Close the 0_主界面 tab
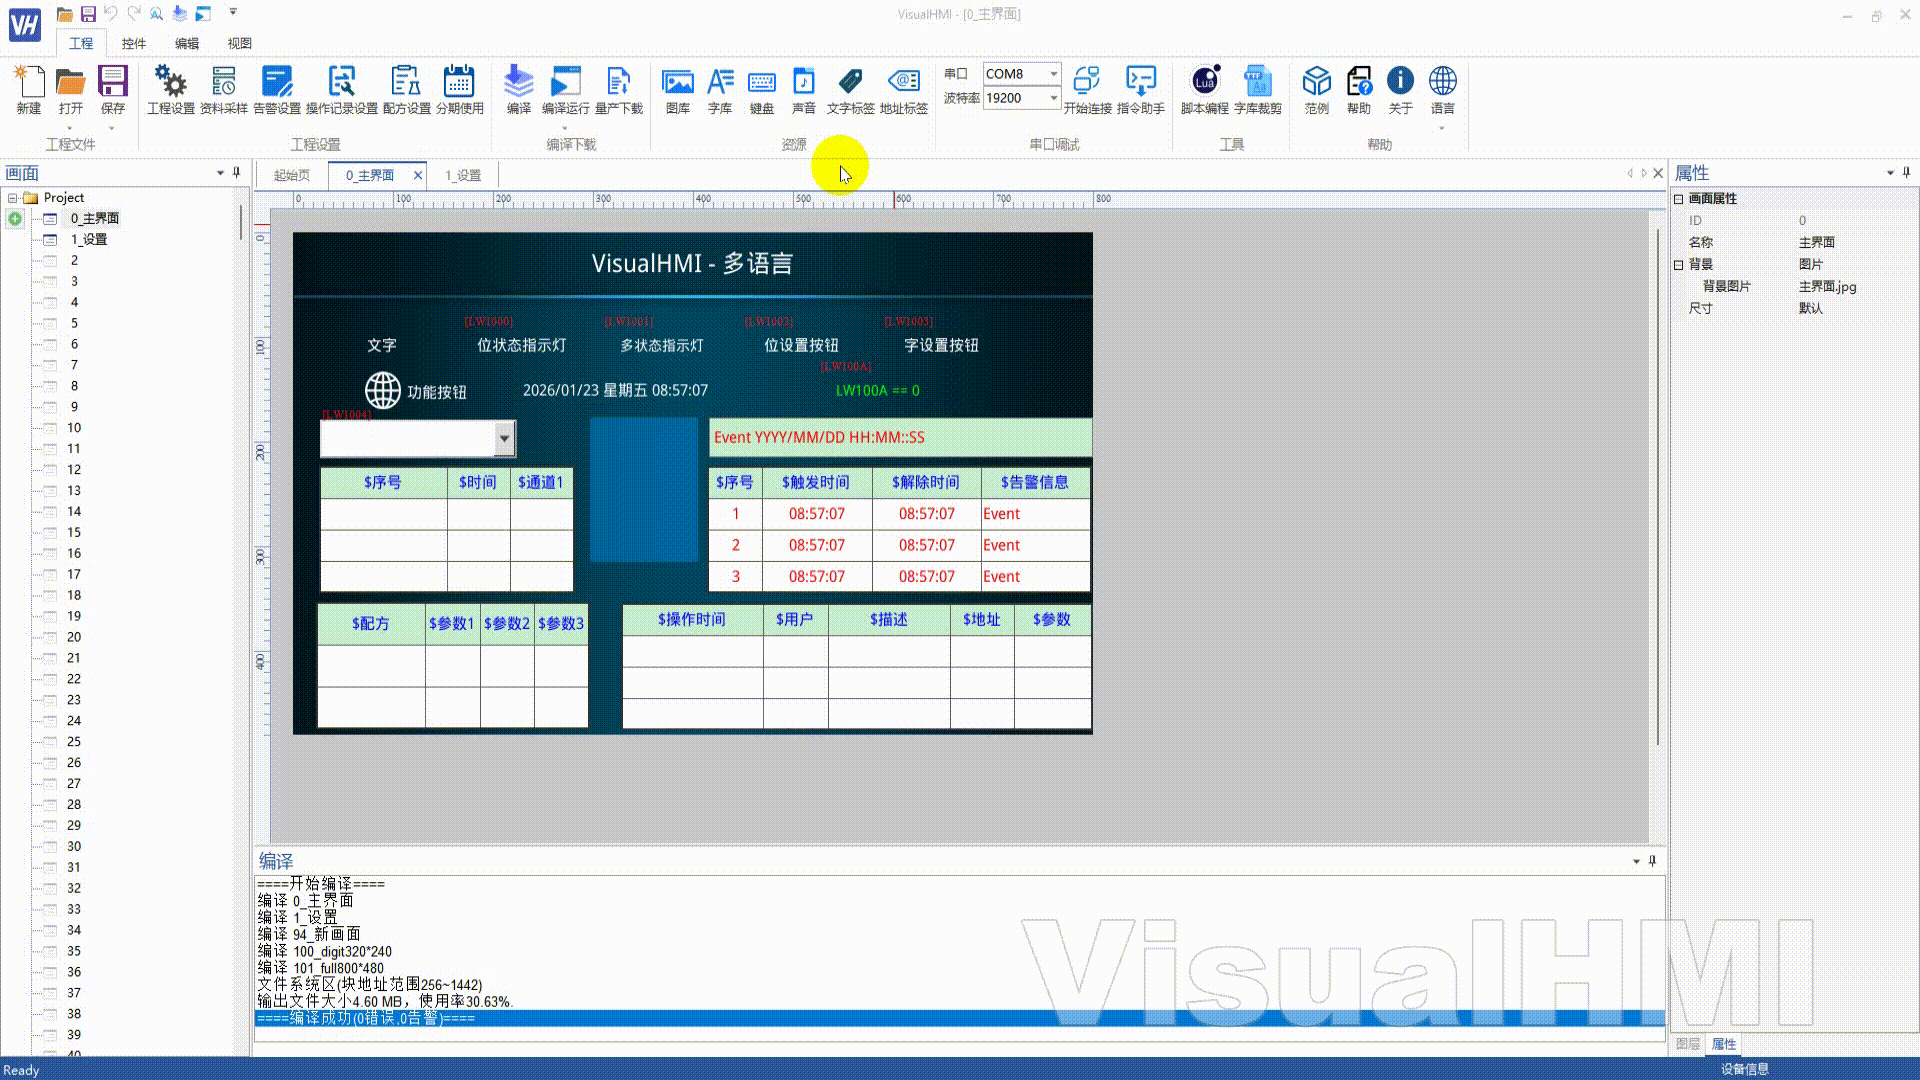 coord(418,175)
